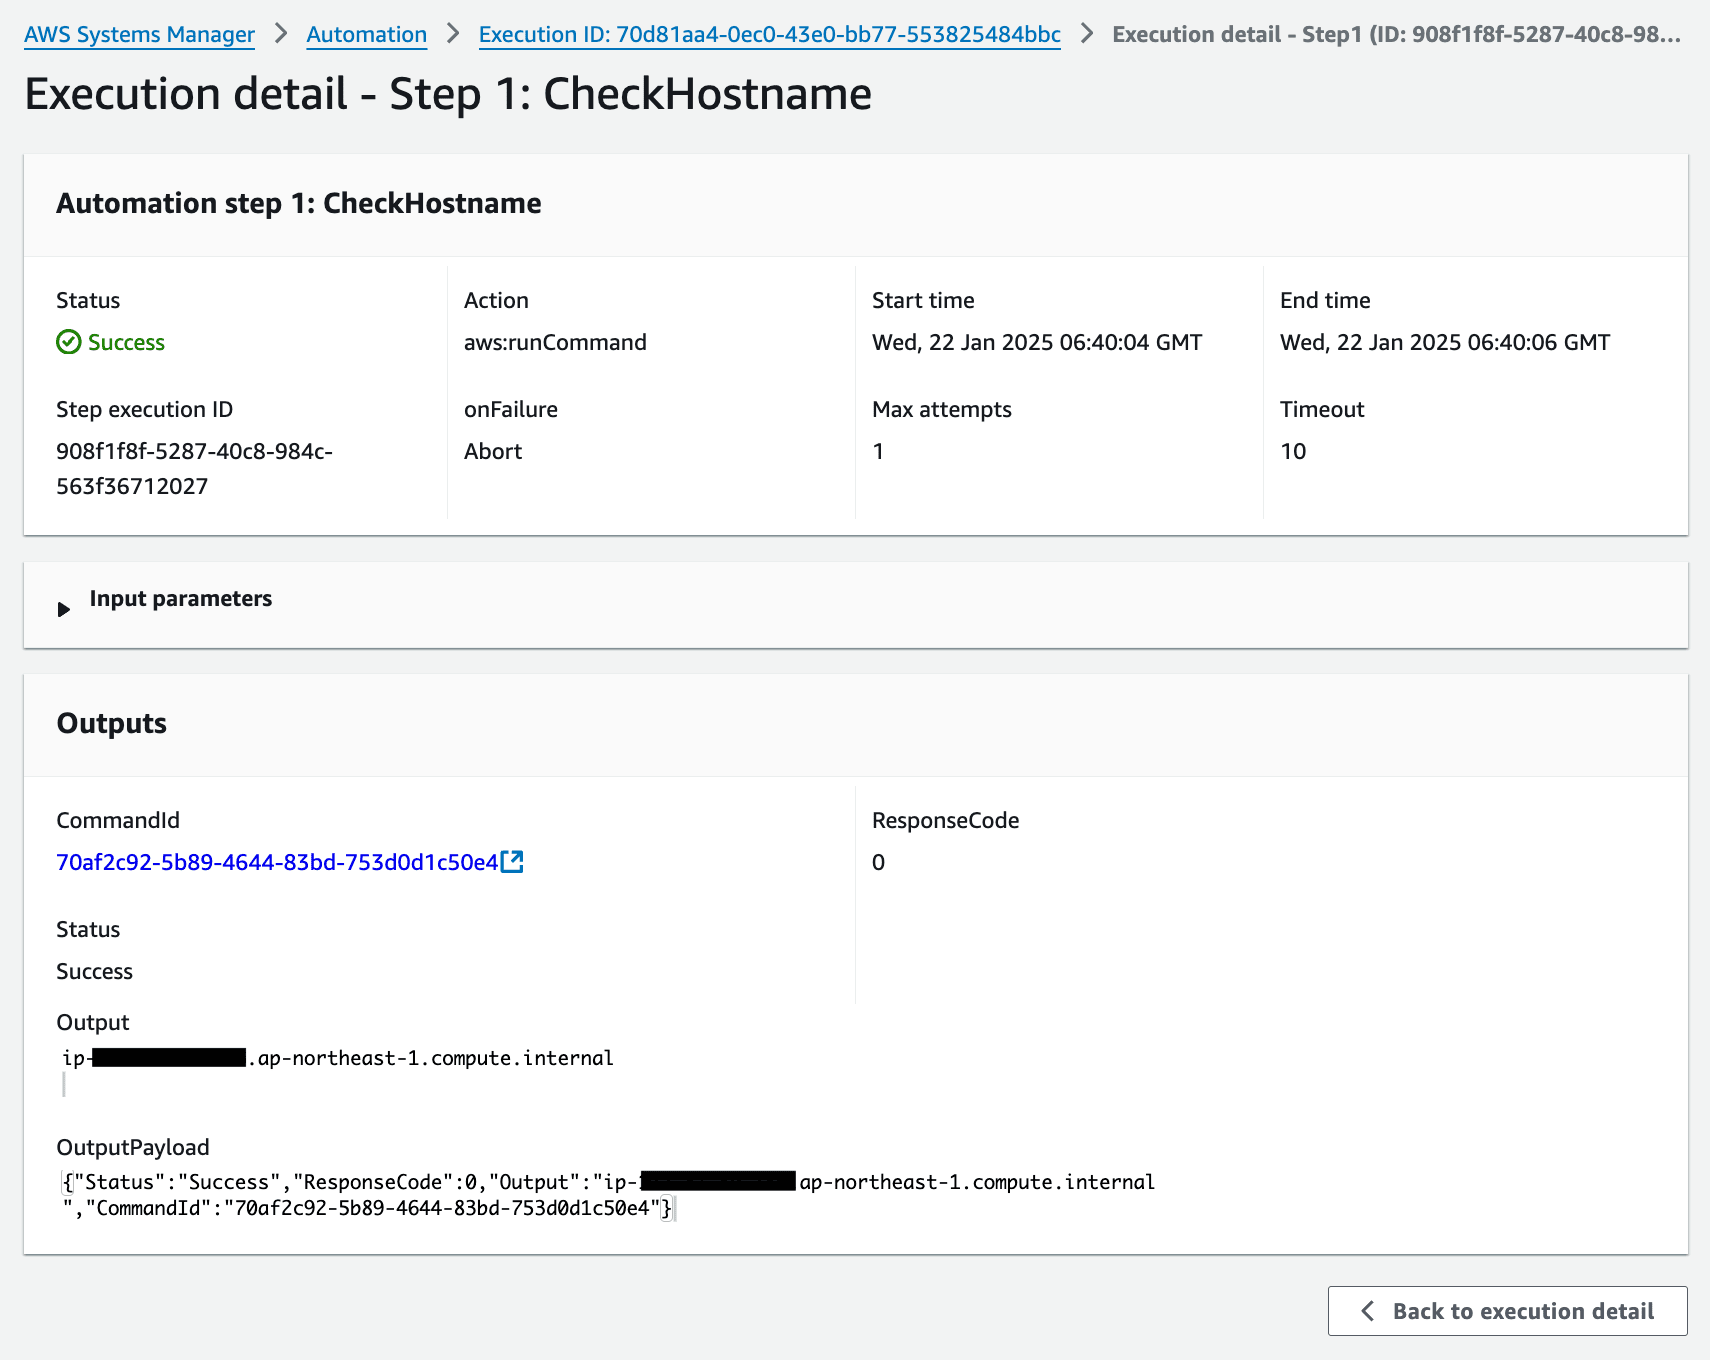This screenshot has height=1360, width=1710.
Task: Click the Output hostname text ending compute.internal
Action: [338, 1058]
